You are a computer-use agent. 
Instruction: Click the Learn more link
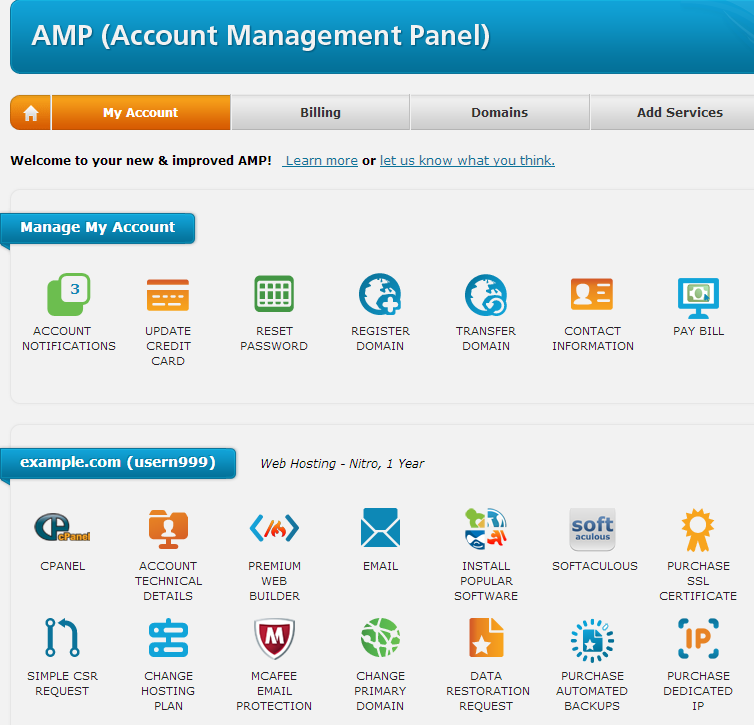coord(321,160)
